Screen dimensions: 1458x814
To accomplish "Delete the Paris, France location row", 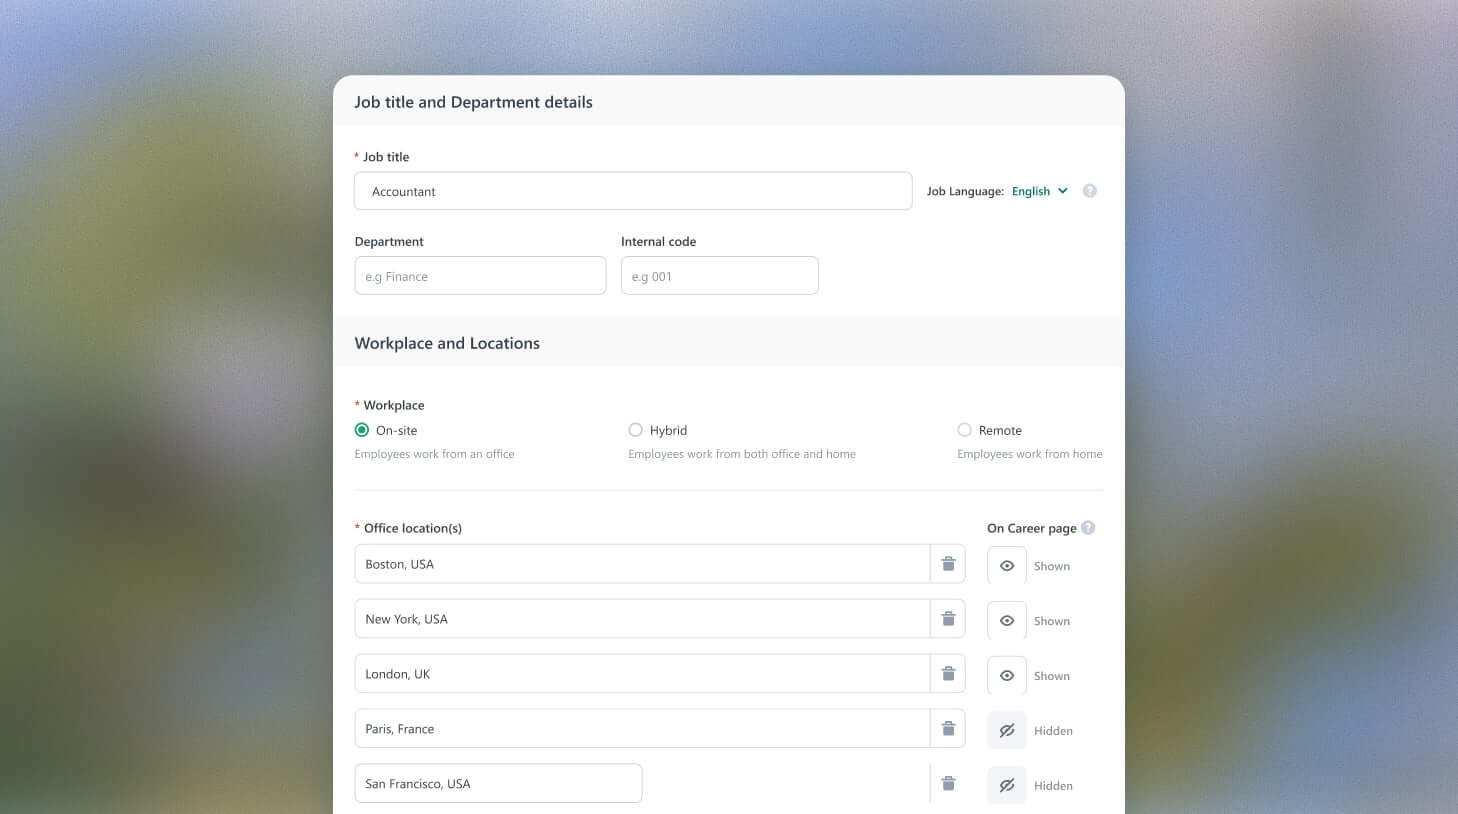I will 948,729.
